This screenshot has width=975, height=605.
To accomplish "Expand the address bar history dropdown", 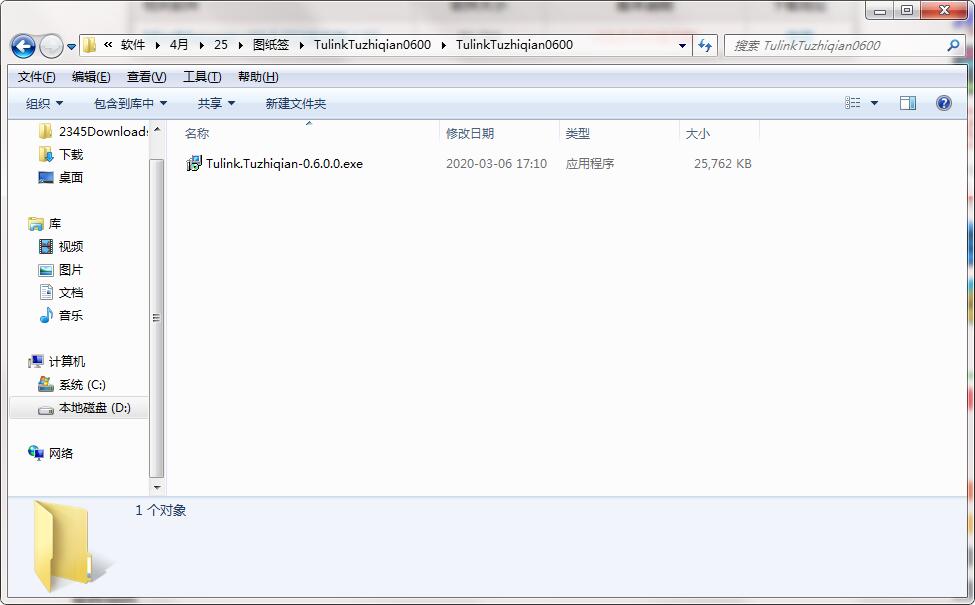I will click(x=682, y=45).
